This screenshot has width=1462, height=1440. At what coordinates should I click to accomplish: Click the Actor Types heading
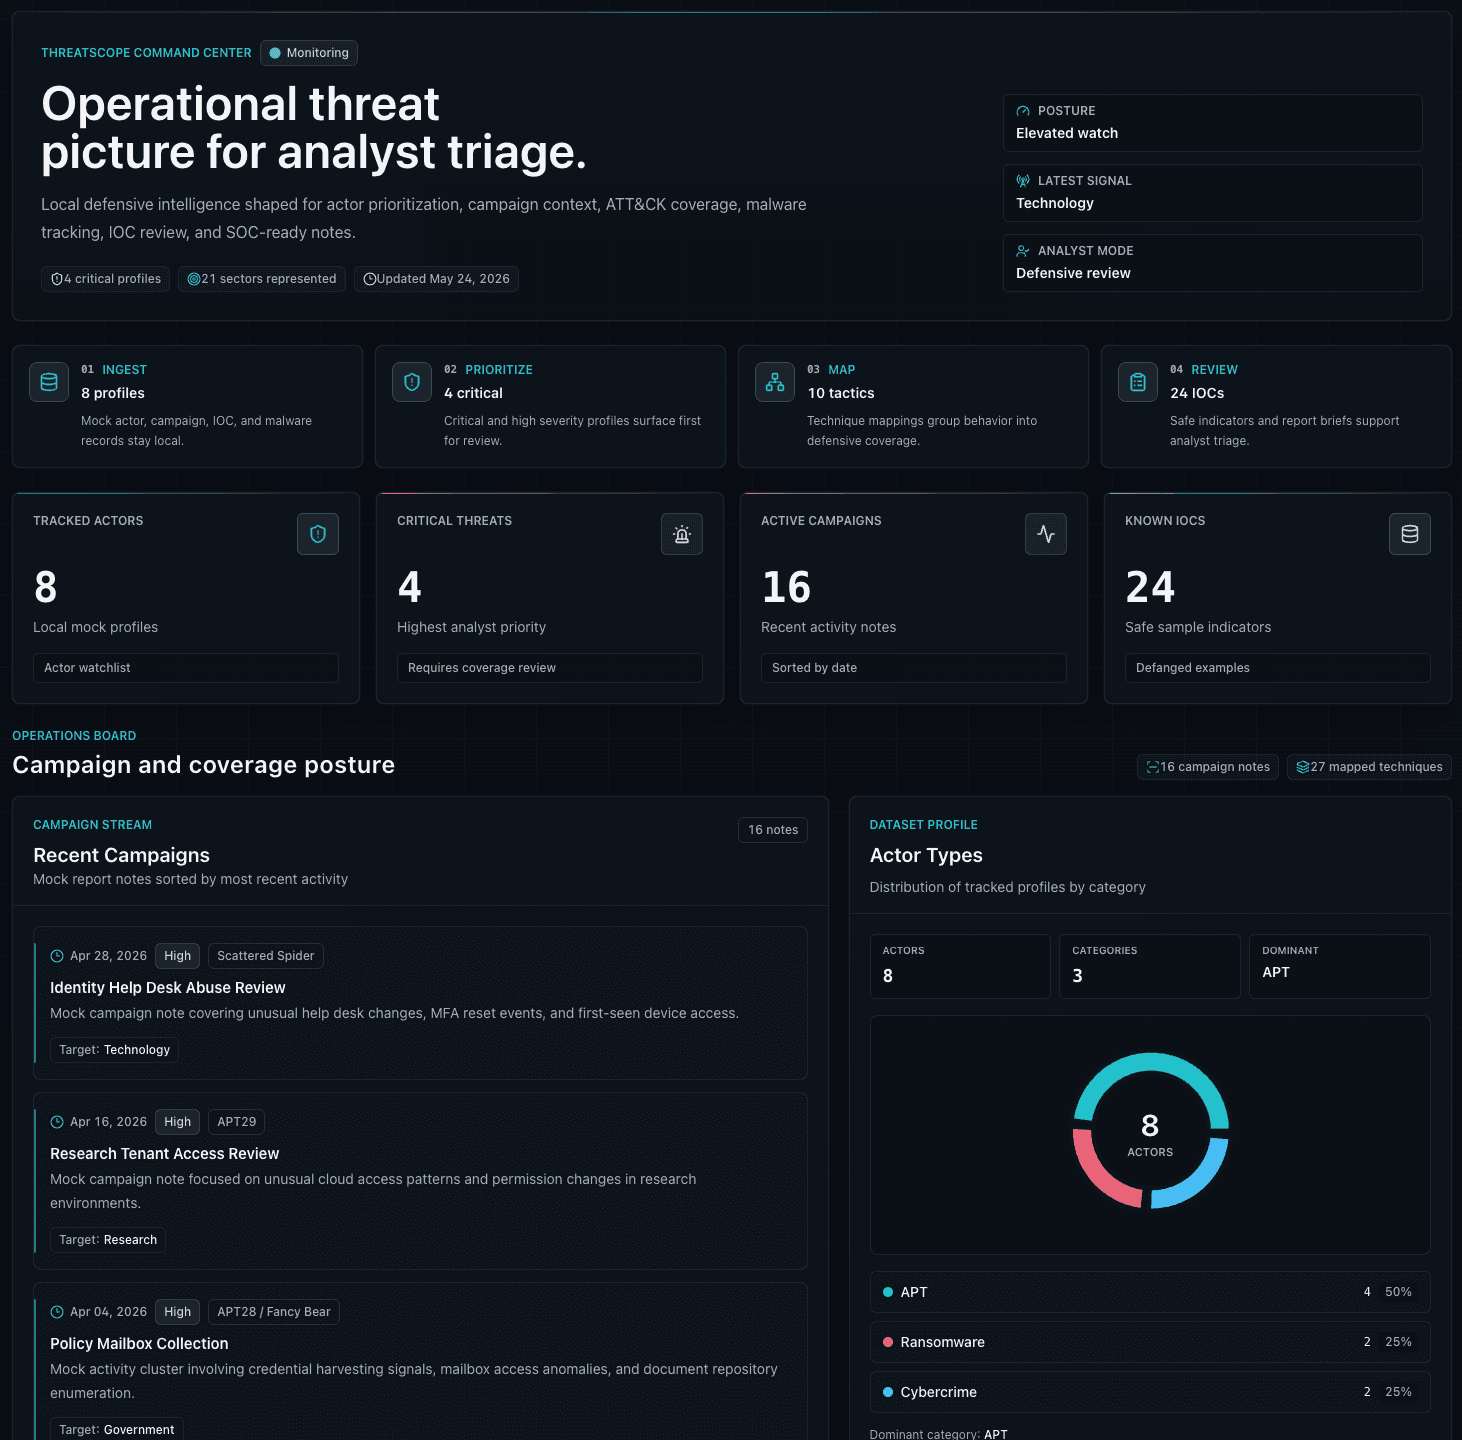[926, 855]
